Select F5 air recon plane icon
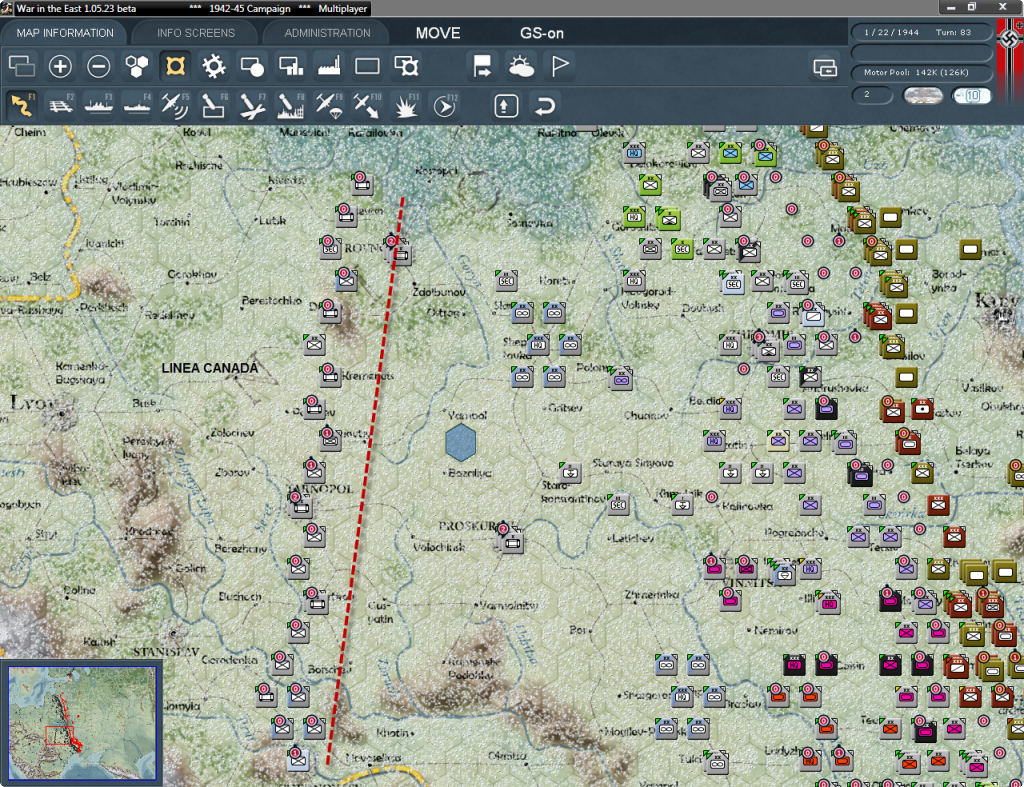The image size is (1024, 787). [175, 105]
